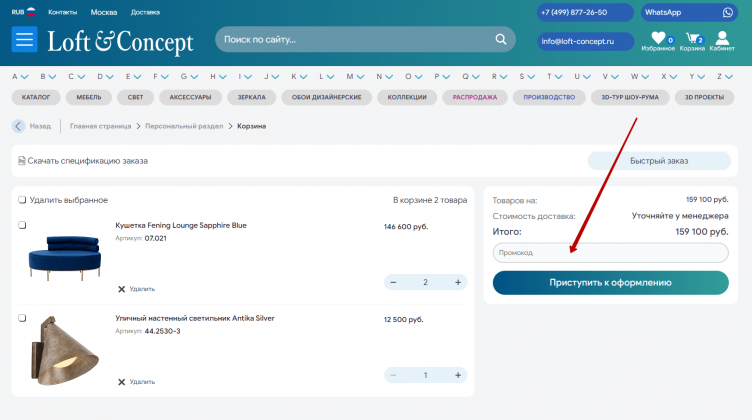
Task: Check the Fening Lounge Sapphire Blue item checkbox
Action: tap(22, 225)
